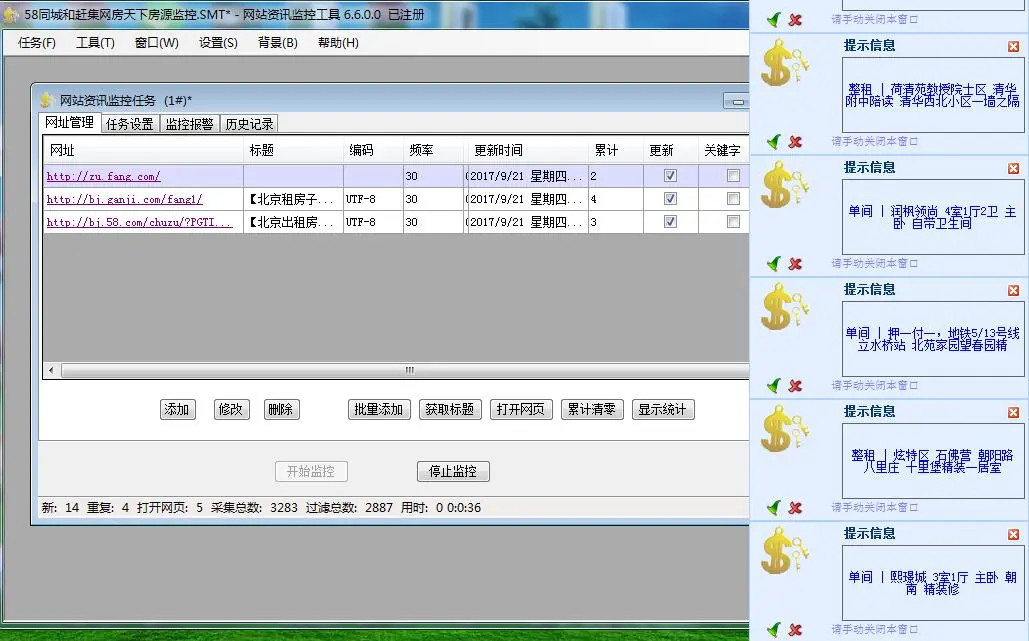The width and height of the screenshot is (1029, 641).
Task: Click the 显示统计 button
Action: [663, 409]
